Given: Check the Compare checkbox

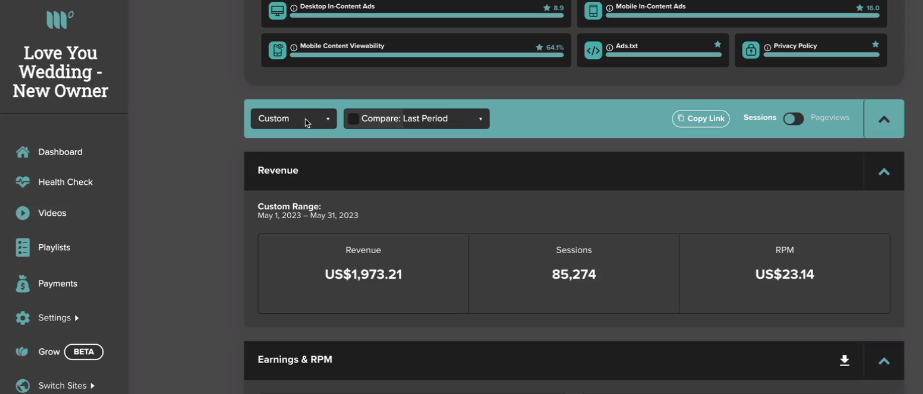Looking at the screenshot, I should (353, 119).
